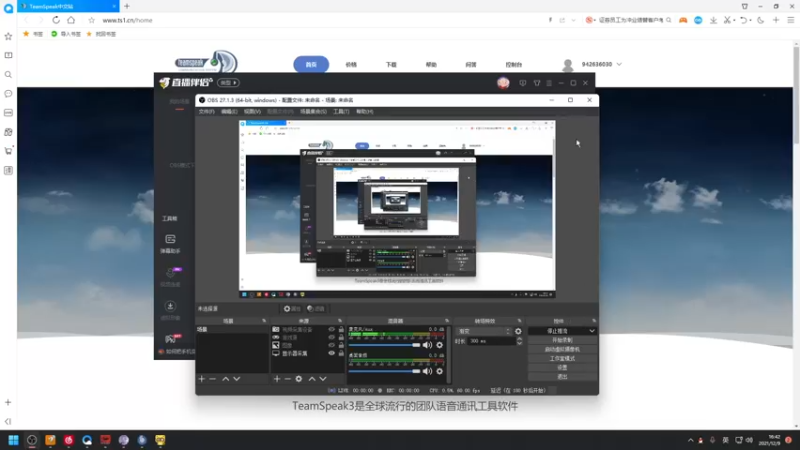Open OBS Tools menu
The image size is (800, 450).
coord(341,111)
